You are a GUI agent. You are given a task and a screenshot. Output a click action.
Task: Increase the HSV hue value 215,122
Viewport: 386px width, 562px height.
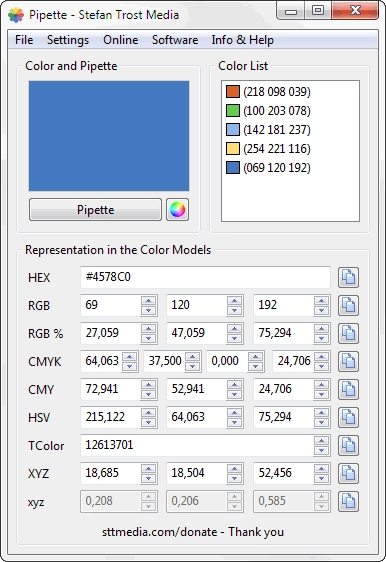click(x=148, y=413)
